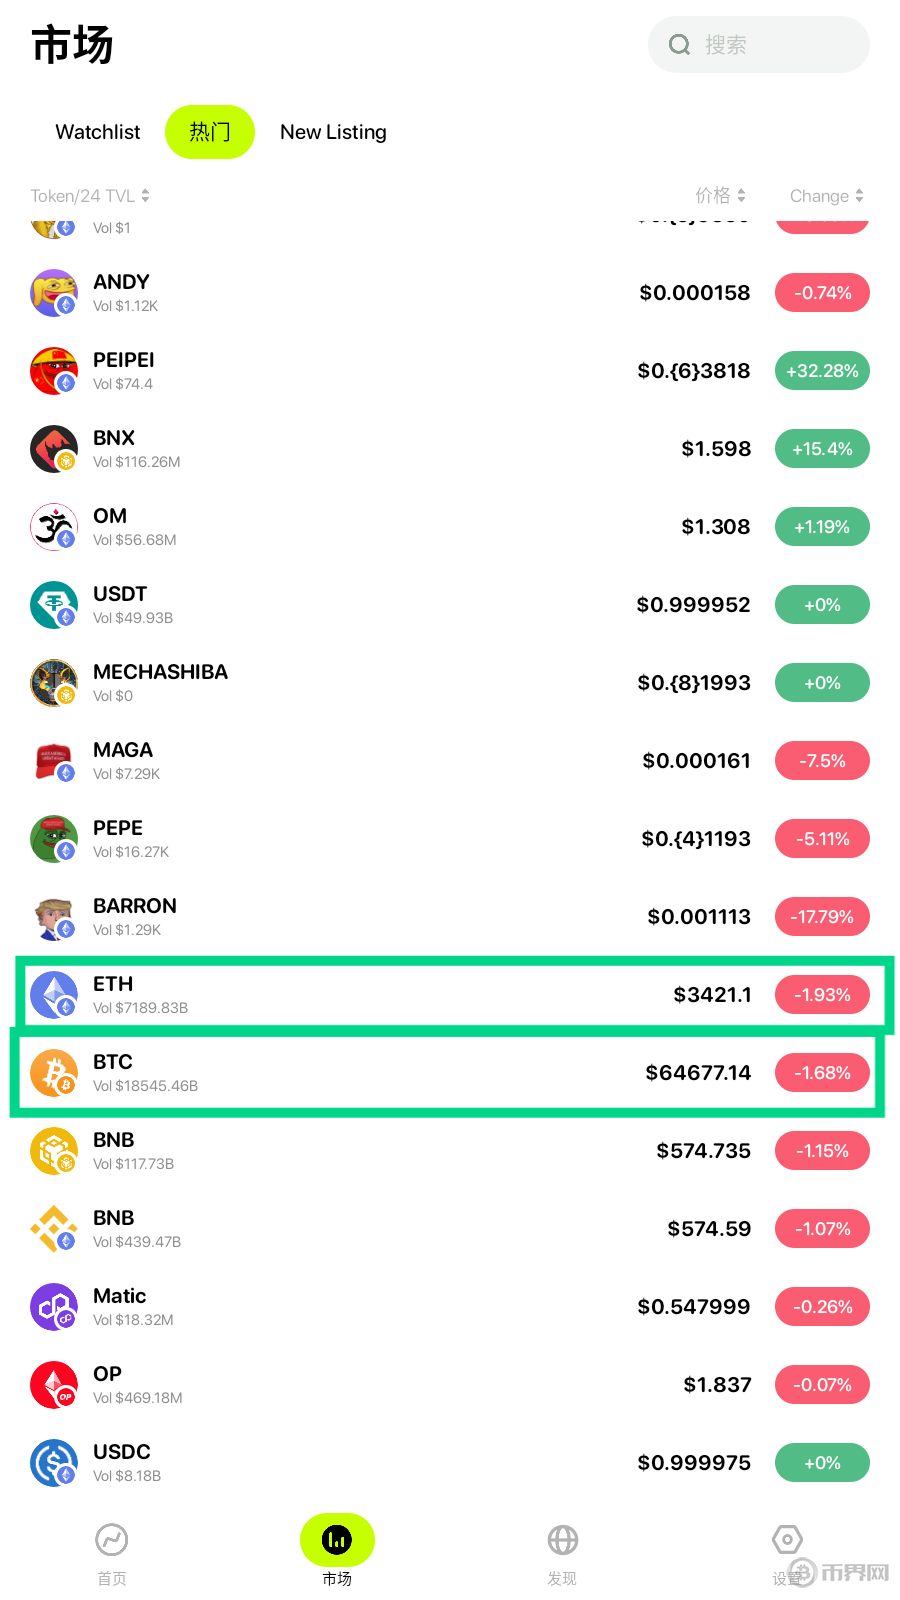The width and height of the screenshot is (900, 1600).
Task: Switch to the Watchlist tab
Action: 98,132
